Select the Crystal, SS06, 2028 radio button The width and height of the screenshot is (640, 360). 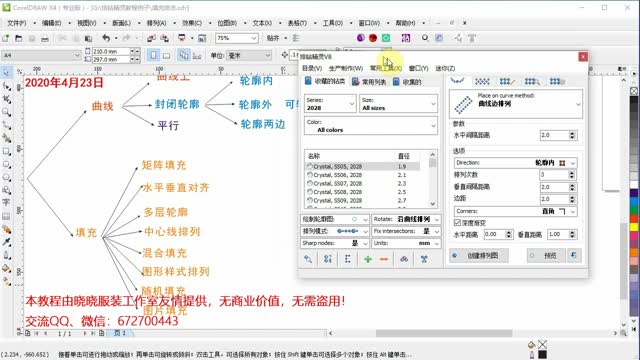tap(310, 175)
